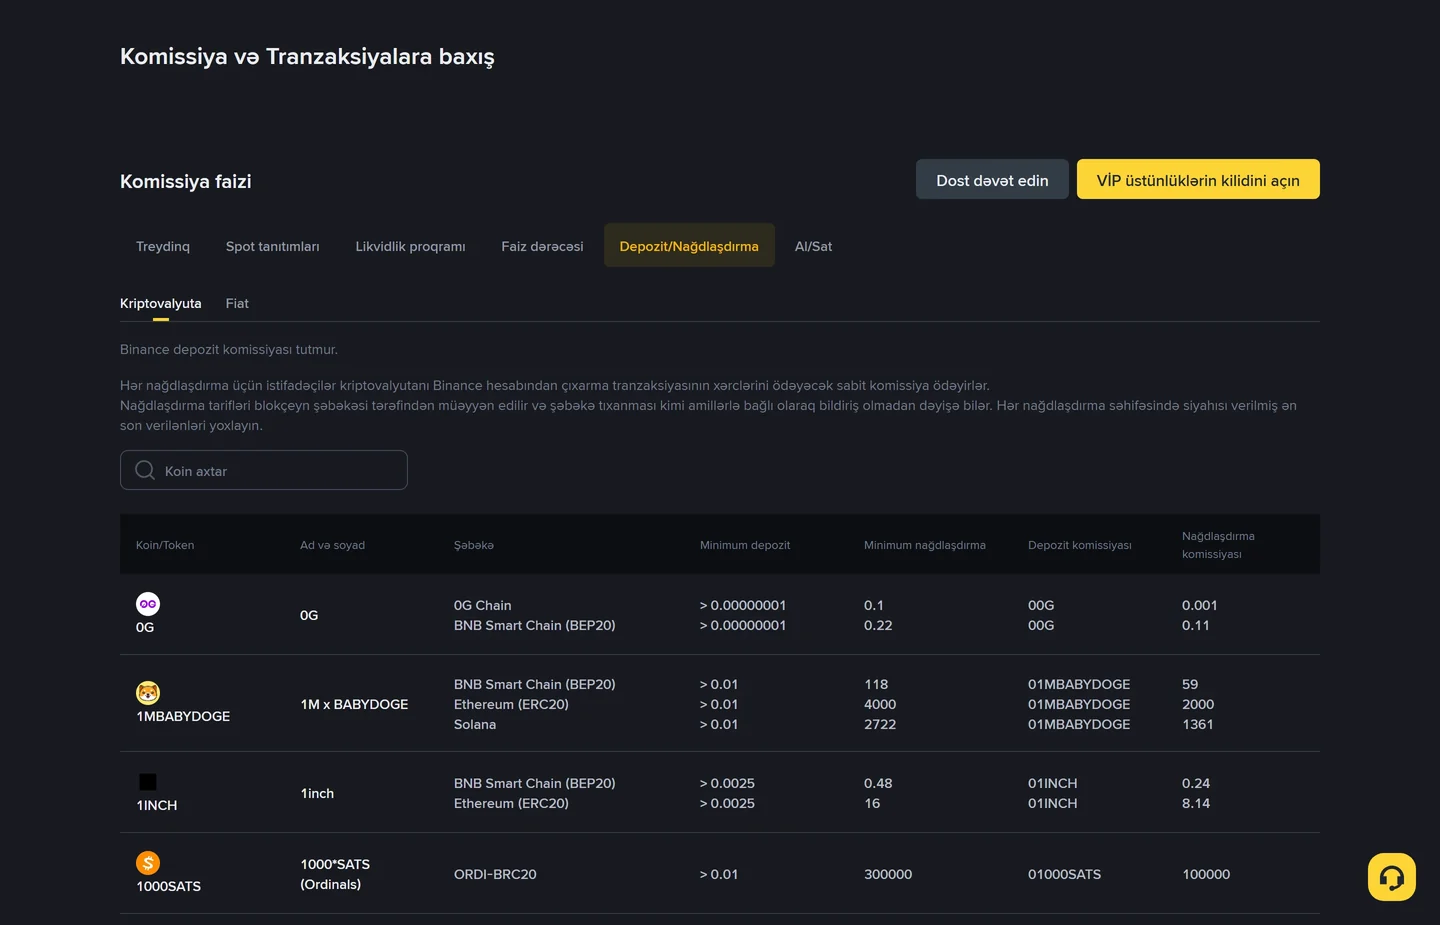Click the 1M x BABYDOGE name cell

(354, 704)
